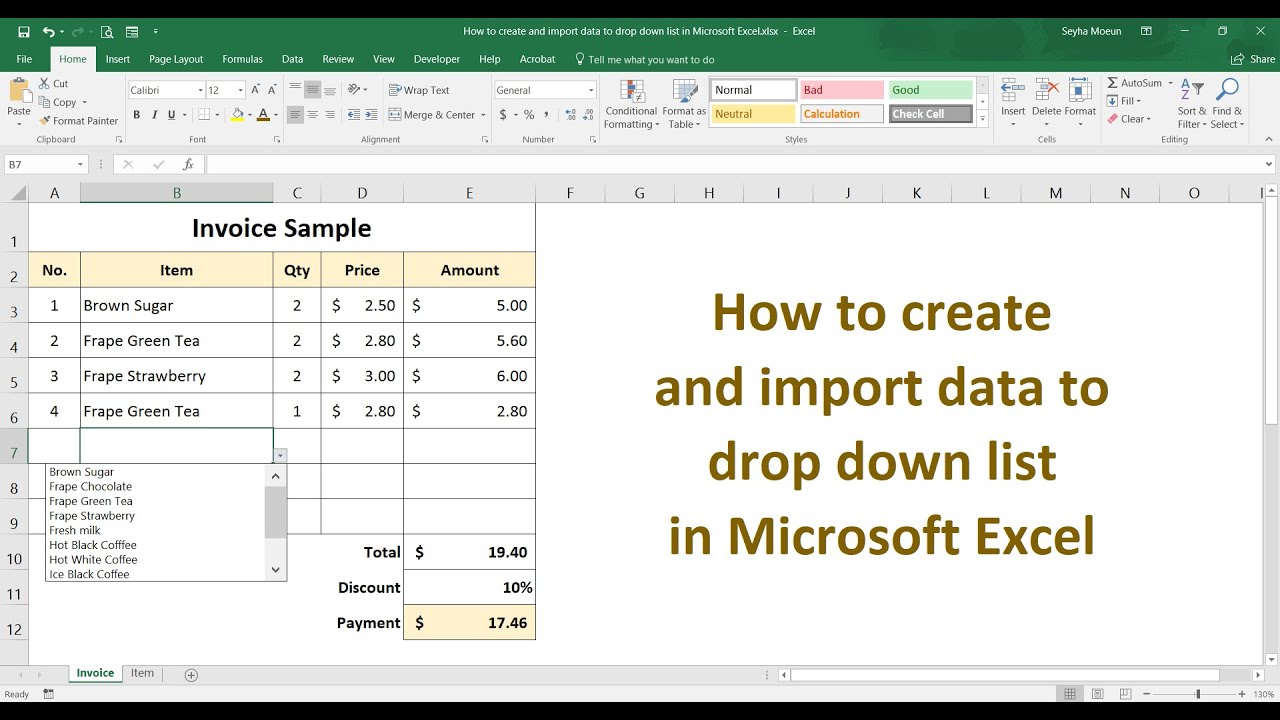The width and height of the screenshot is (1280, 720).
Task: Switch to Page Layout view icon
Action: 1097,694
